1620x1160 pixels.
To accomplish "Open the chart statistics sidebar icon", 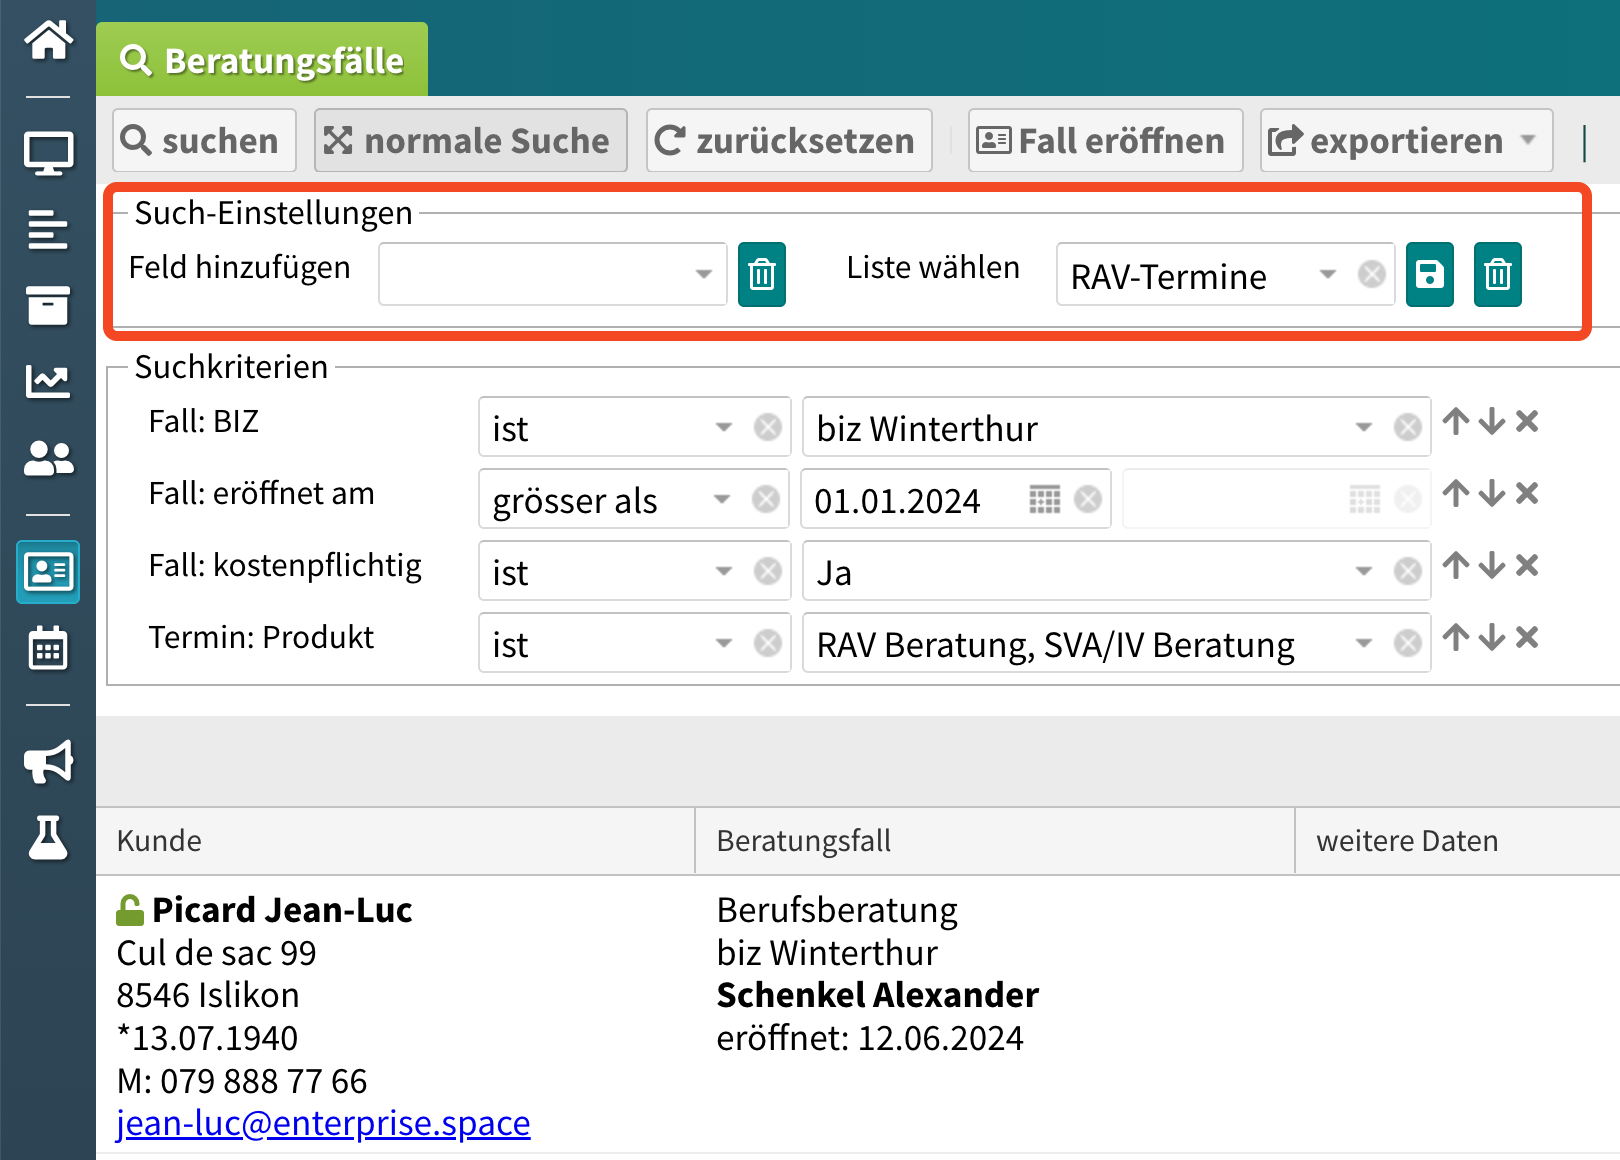I will point(48,381).
